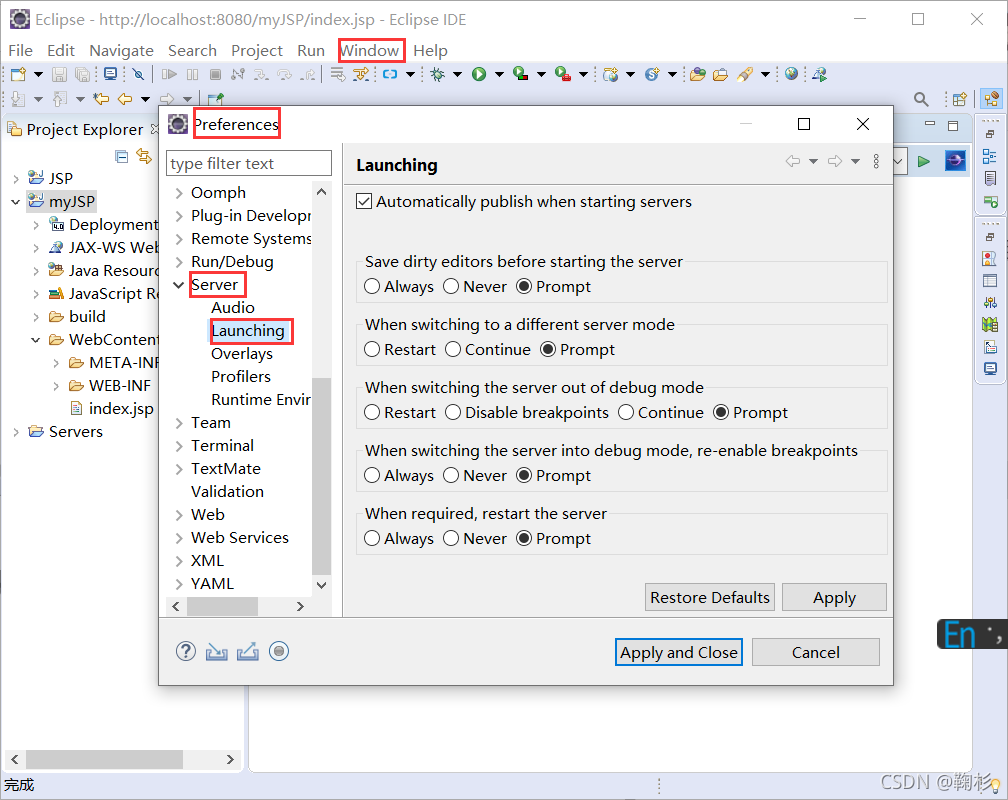Open the Window menu
1008x800 pixels.
370,50
